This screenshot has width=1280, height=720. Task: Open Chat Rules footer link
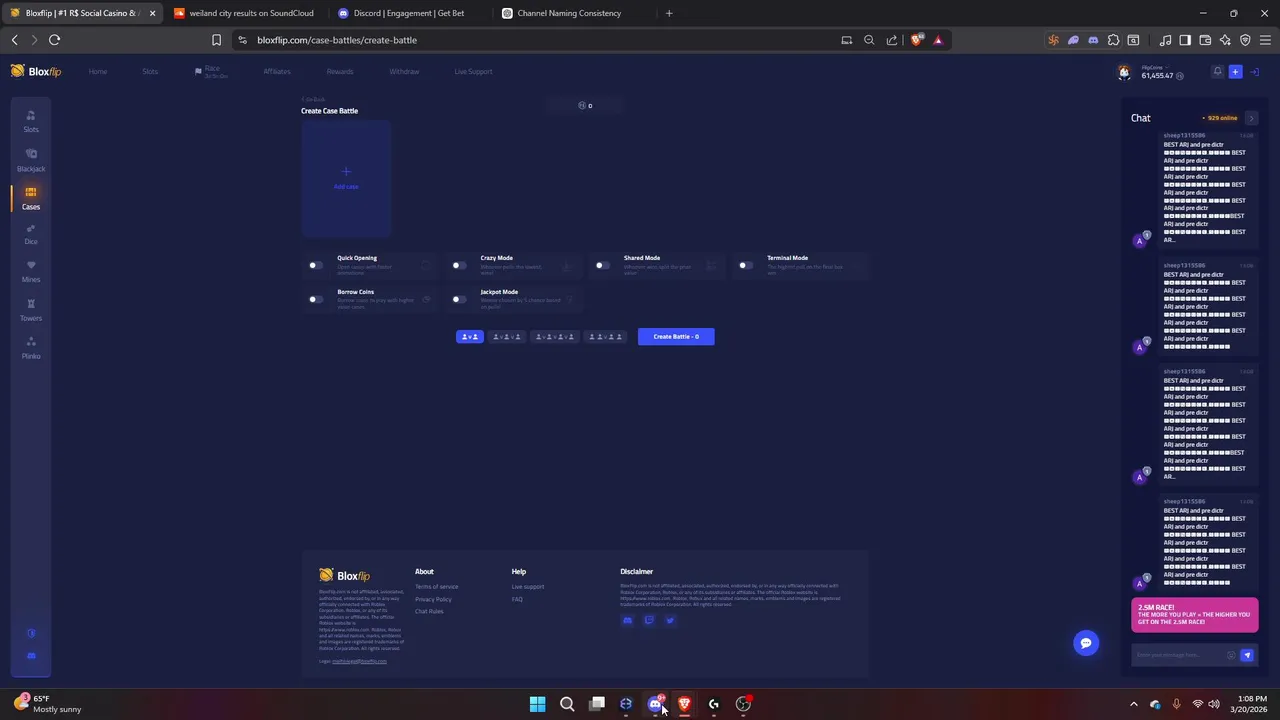tap(429, 611)
